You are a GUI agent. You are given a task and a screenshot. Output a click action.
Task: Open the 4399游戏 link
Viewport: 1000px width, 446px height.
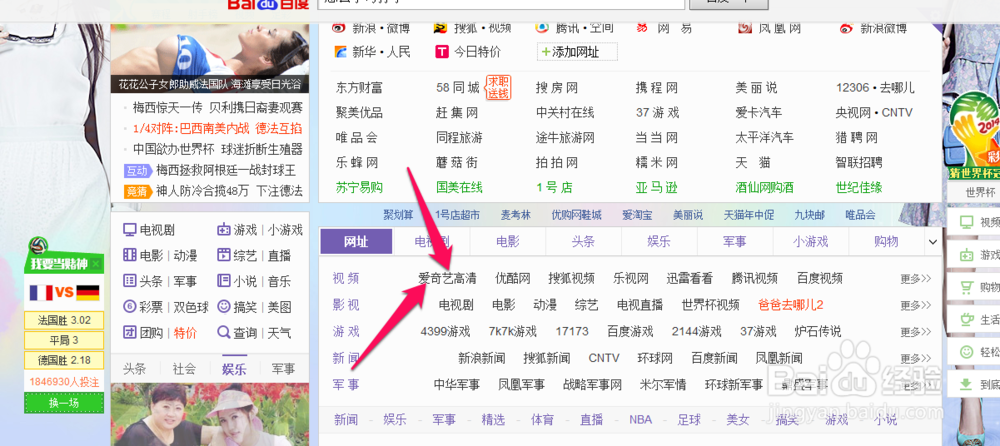[x=445, y=332]
